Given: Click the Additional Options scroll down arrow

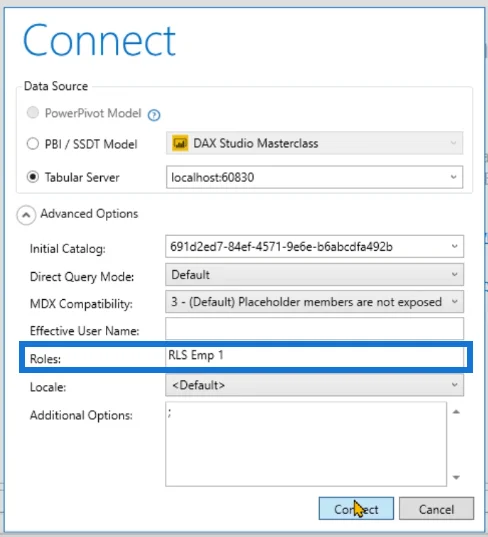Looking at the screenshot, I should coord(456,477).
